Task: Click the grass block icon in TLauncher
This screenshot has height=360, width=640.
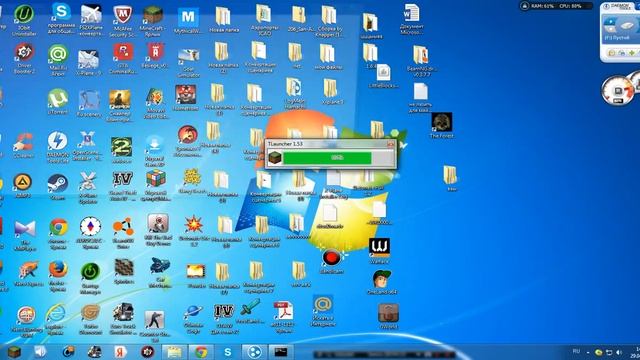Action: (x=275, y=158)
